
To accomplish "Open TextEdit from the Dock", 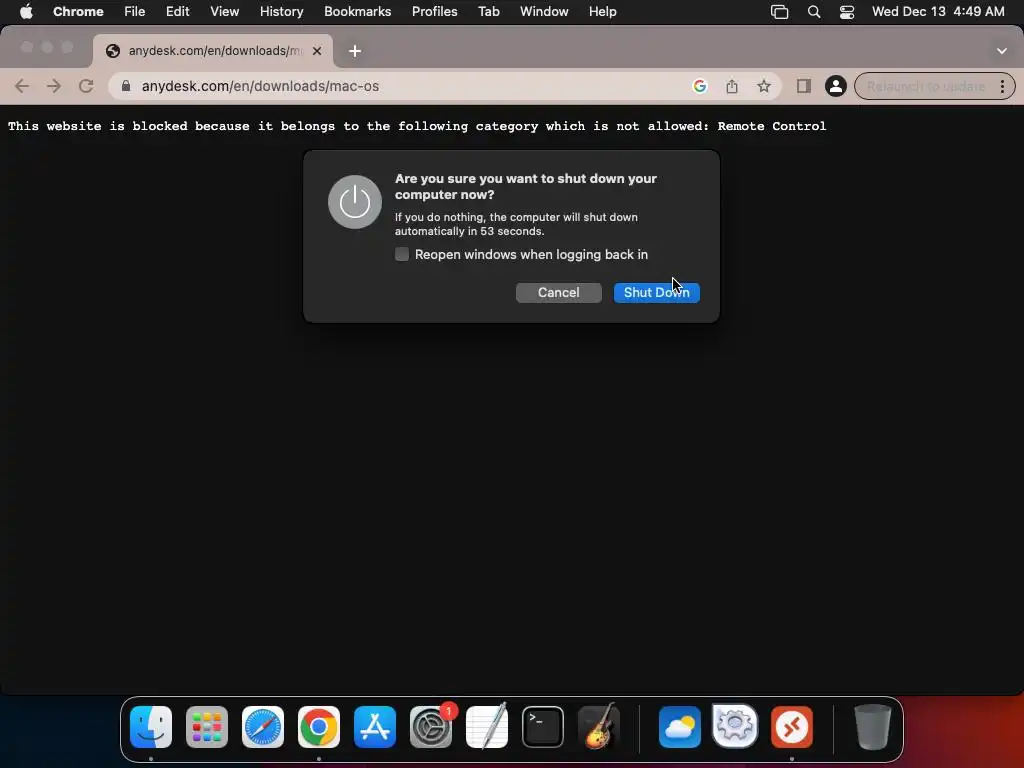I will (487, 726).
